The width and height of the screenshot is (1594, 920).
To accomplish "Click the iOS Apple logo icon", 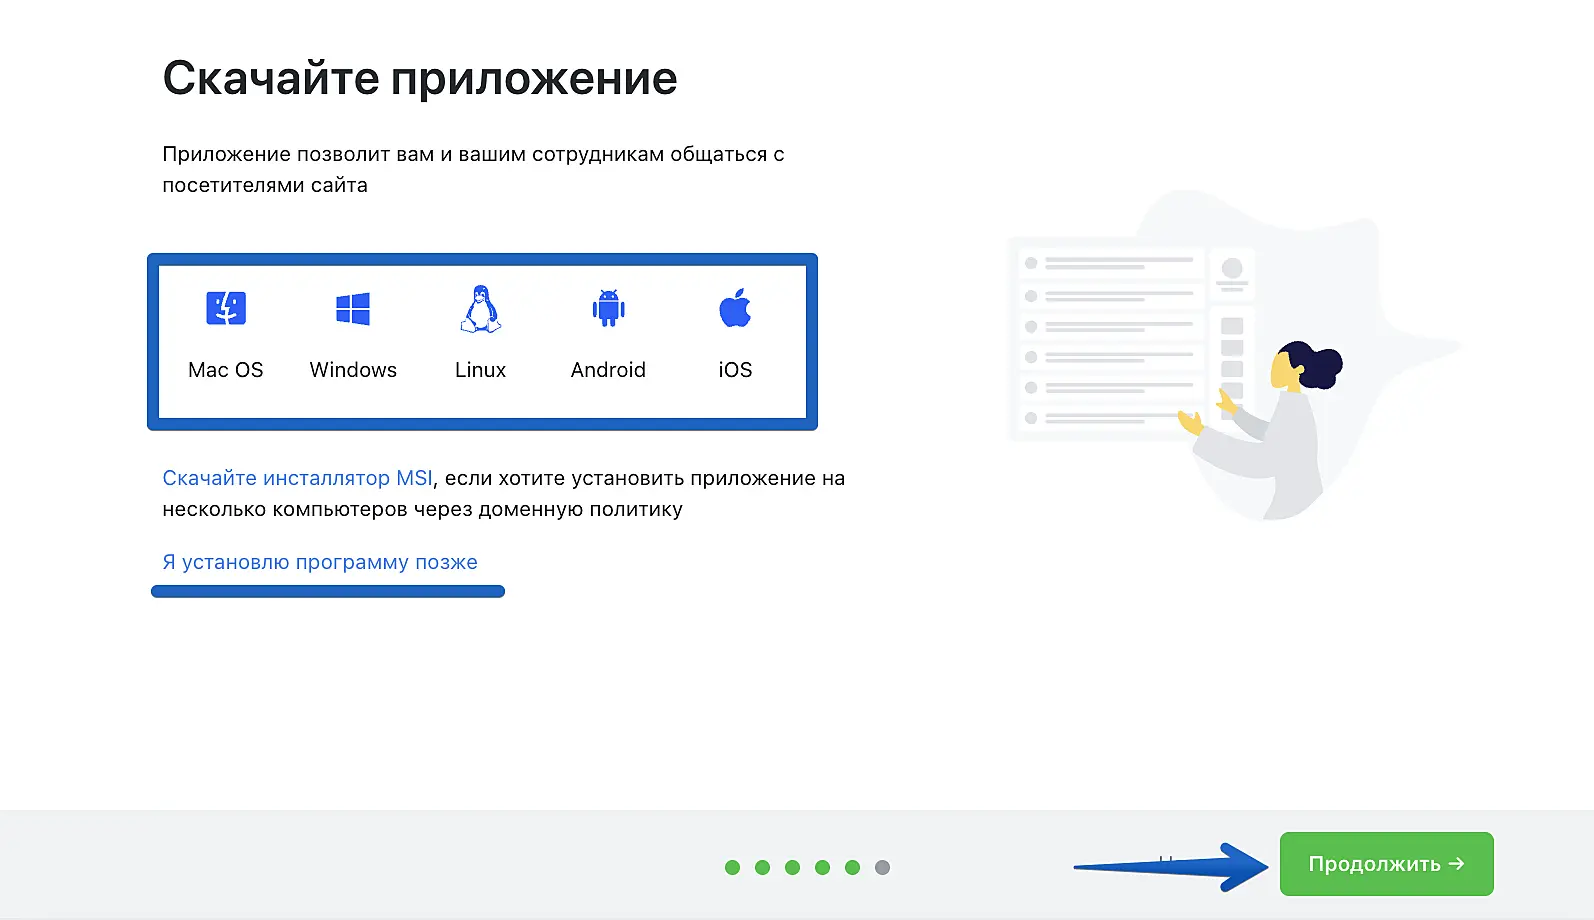I will click(735, 309).
